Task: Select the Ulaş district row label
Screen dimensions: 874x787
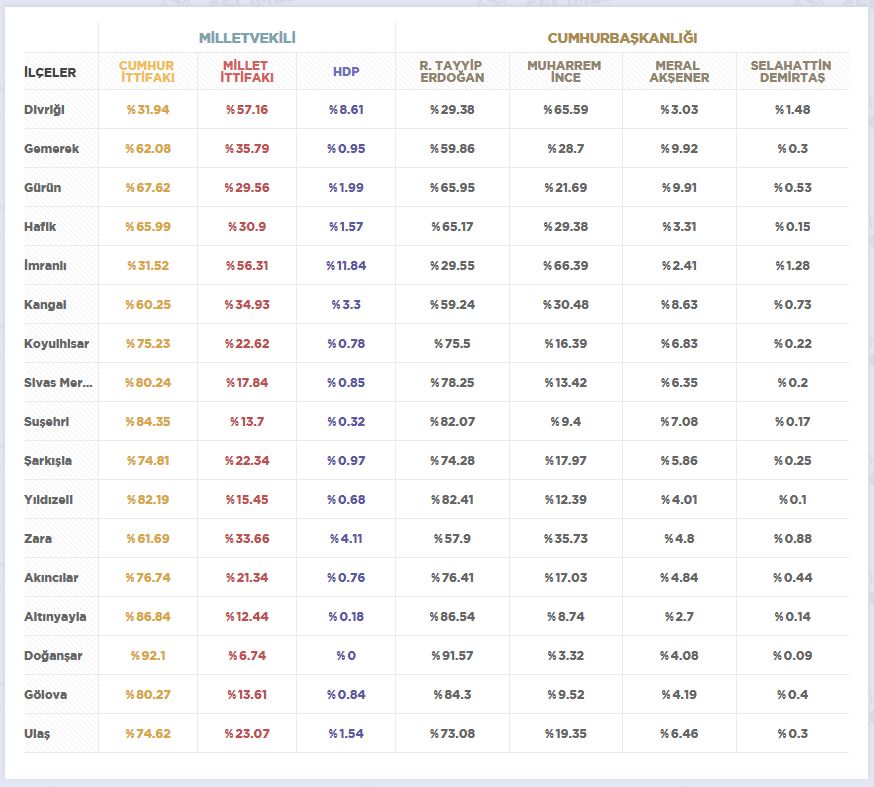Action: (37, 733)
